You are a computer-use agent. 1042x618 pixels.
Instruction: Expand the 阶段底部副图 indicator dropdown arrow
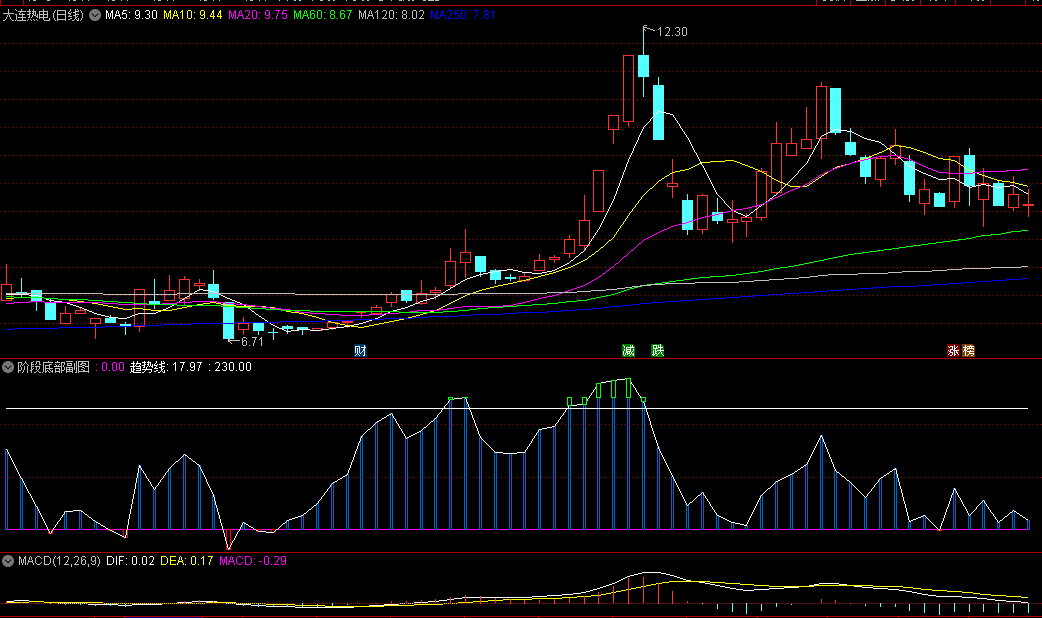pyautogui.click(x=9, y=367)
